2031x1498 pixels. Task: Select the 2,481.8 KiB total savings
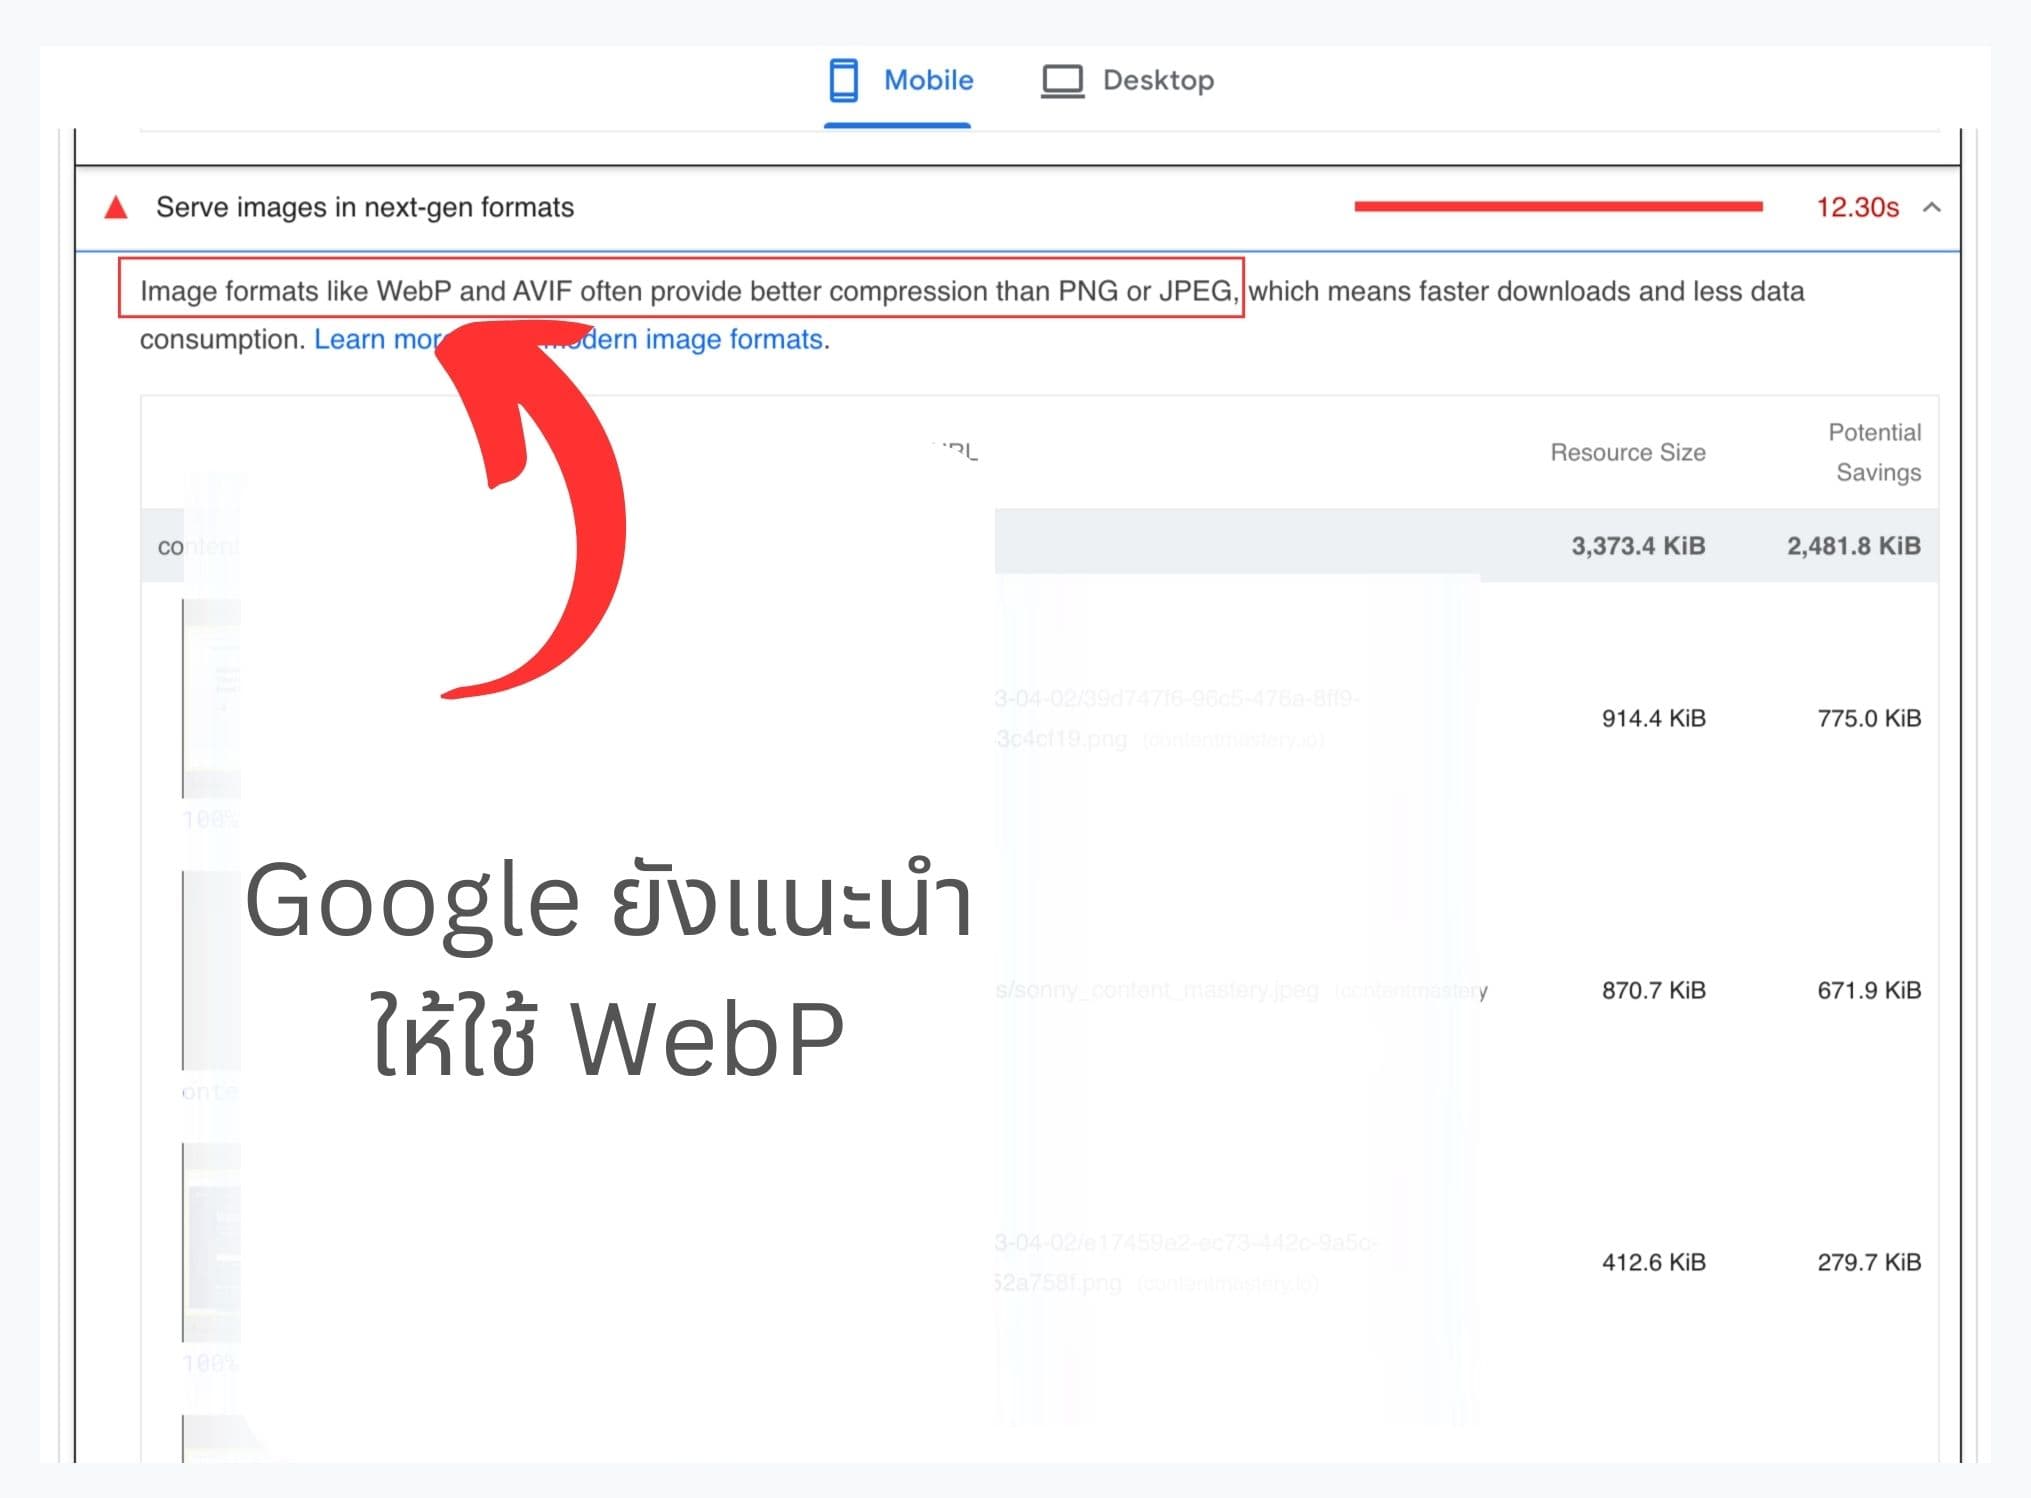[1853, 546]
